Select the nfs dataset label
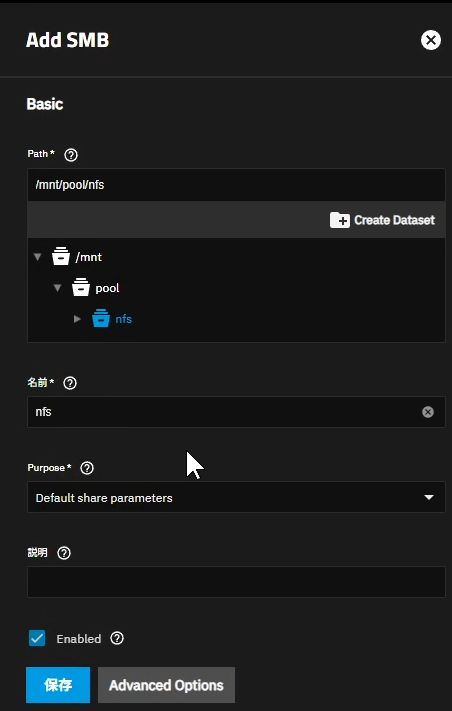 (123, 319)
